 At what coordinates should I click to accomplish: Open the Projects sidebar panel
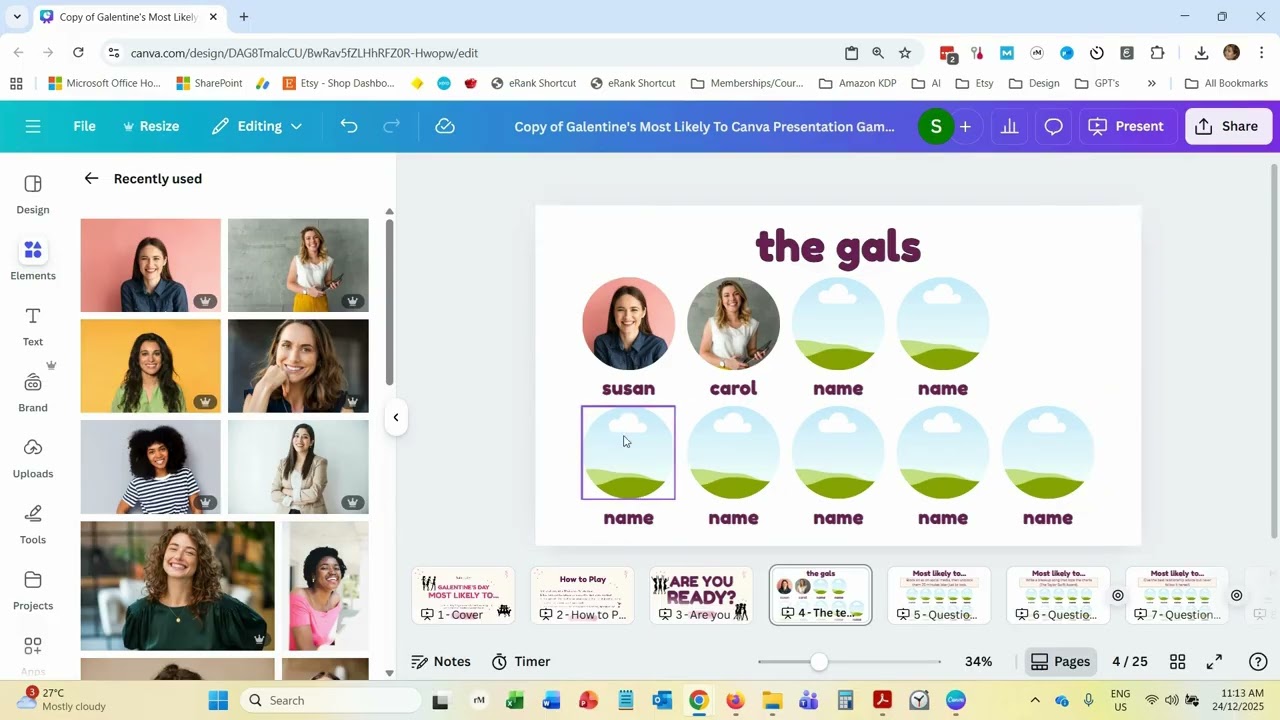pos(33,590)
